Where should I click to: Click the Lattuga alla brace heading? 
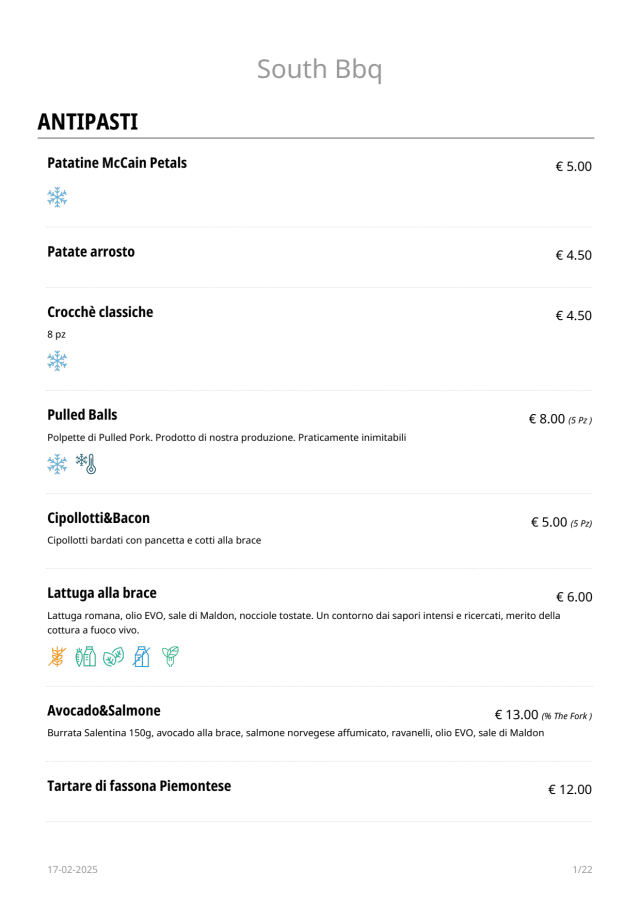pyautogui.click(x=102, y=593)
